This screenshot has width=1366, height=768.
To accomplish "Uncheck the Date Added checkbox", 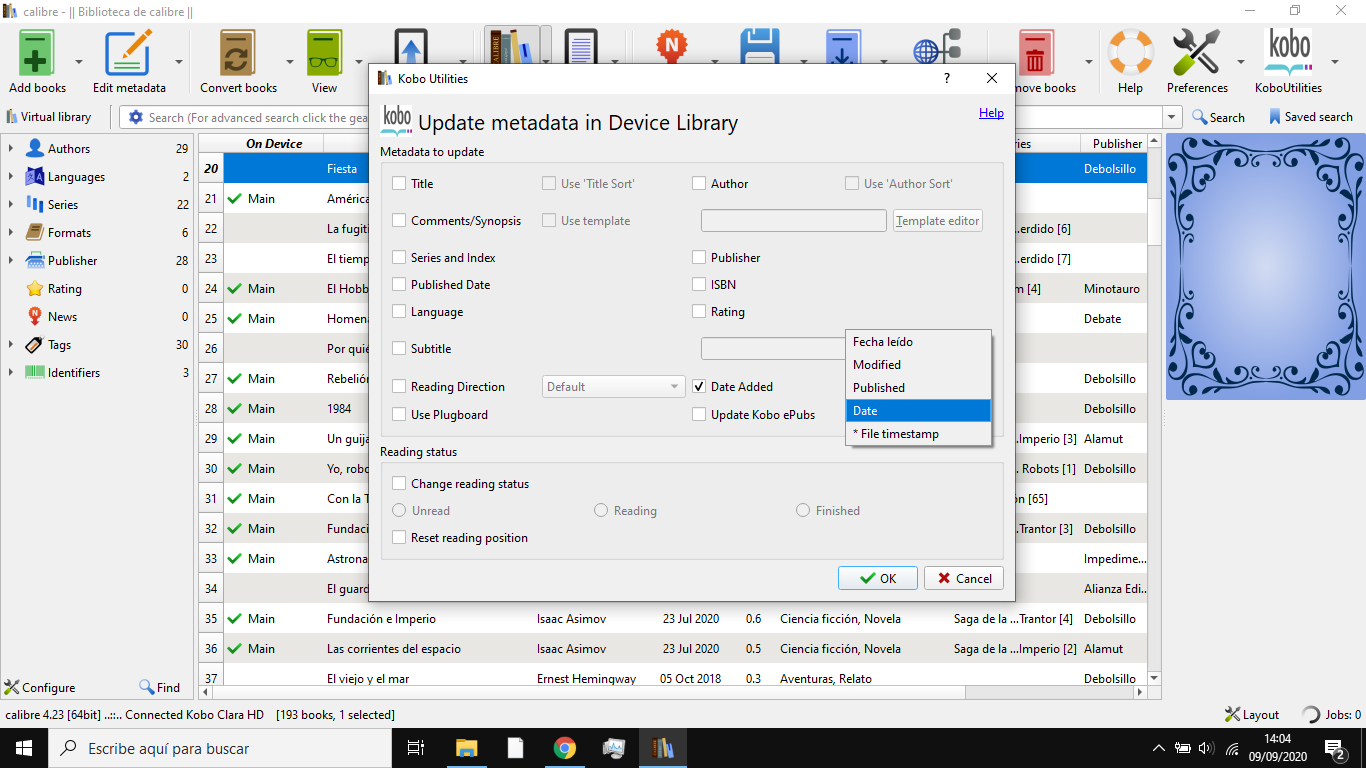I will [699, 387].
